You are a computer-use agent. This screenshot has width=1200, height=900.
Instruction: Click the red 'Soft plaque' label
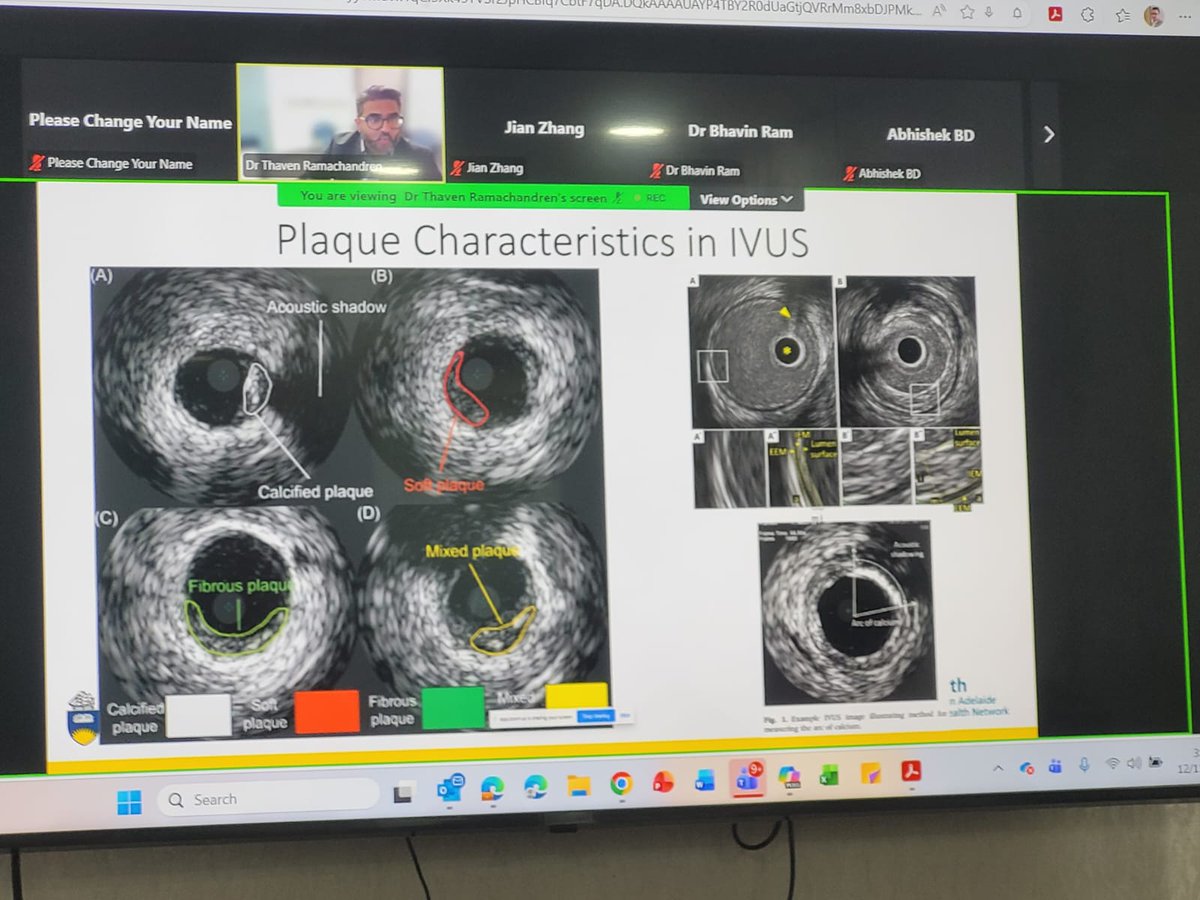coord(444,485)
